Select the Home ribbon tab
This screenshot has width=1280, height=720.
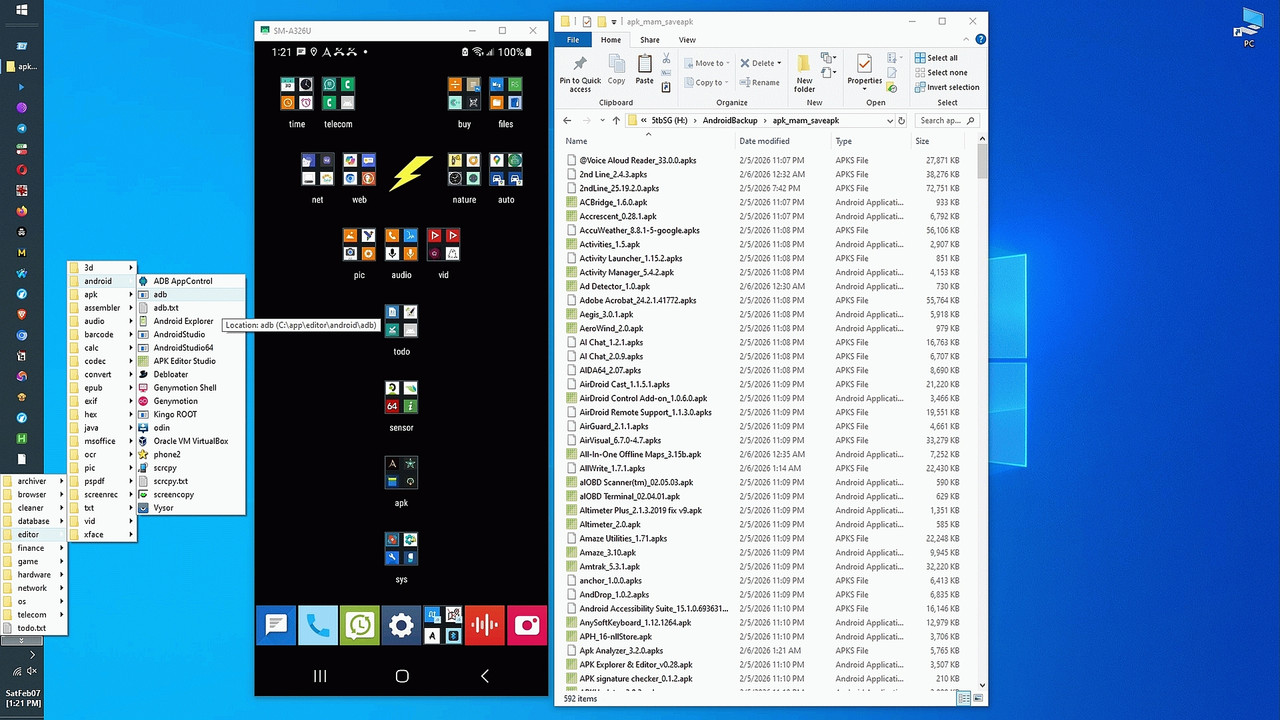612,40
